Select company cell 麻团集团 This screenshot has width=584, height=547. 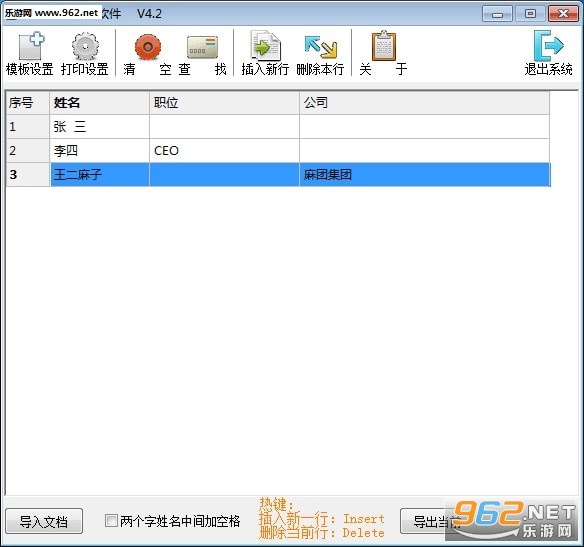tap(425, 175)
